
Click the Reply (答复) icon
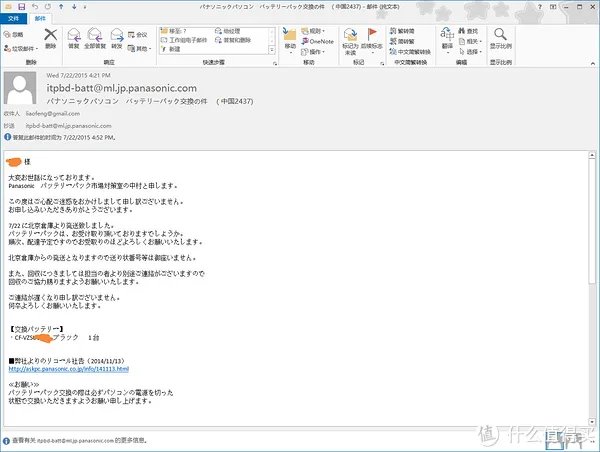tap(73, 40)
